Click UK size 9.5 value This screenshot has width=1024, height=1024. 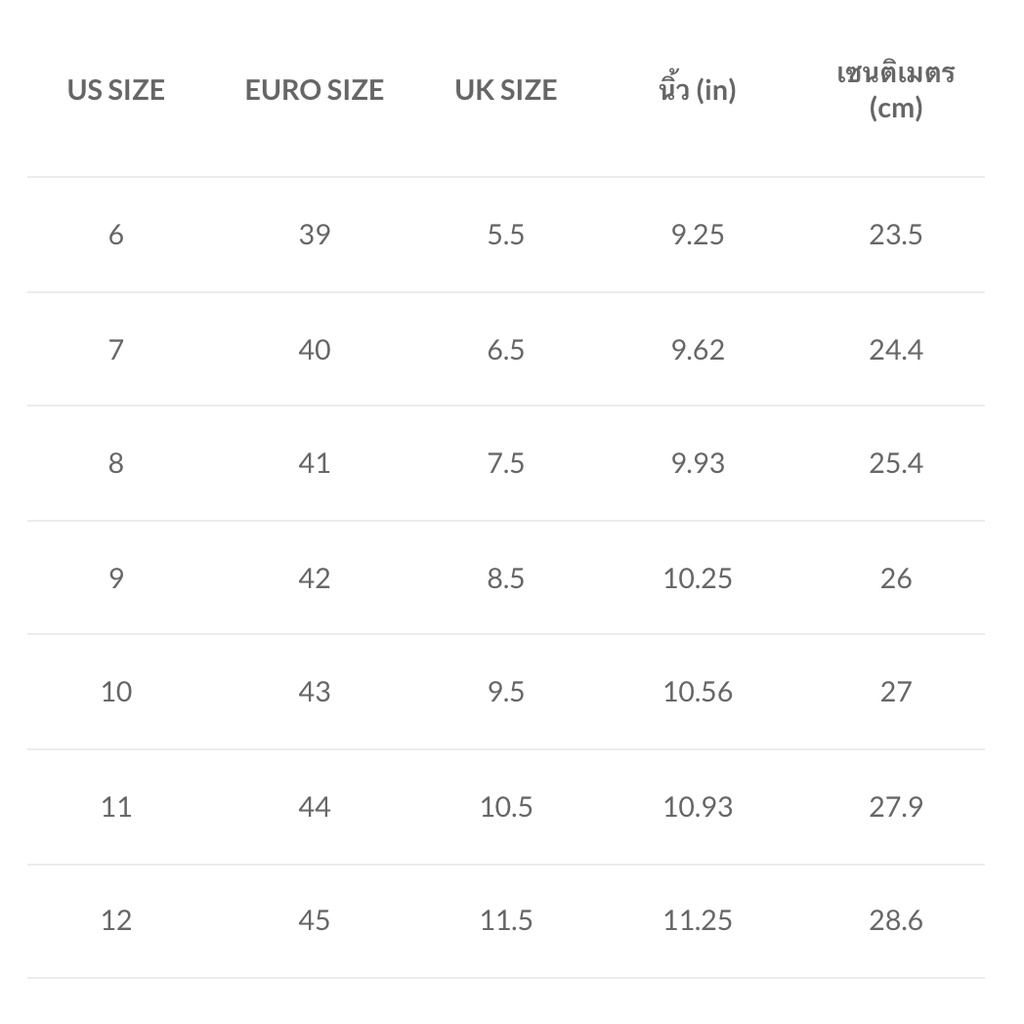click(505, 692)
